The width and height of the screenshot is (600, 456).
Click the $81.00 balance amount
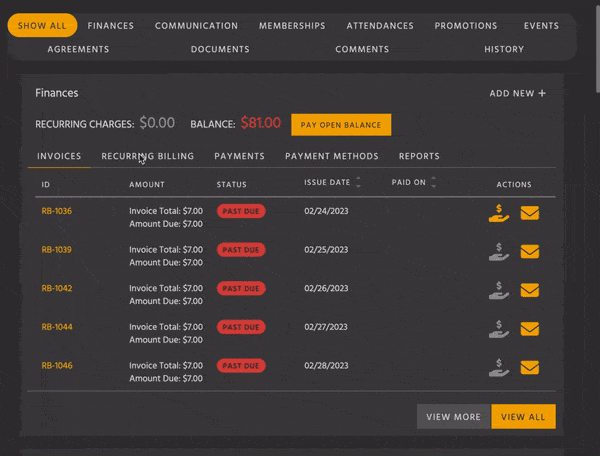point(261,123)
